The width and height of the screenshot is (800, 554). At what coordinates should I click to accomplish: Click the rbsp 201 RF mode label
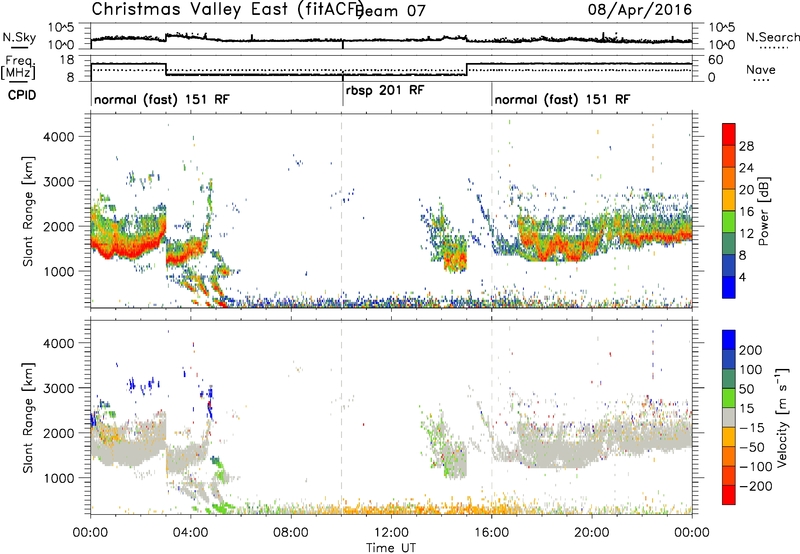385,91
